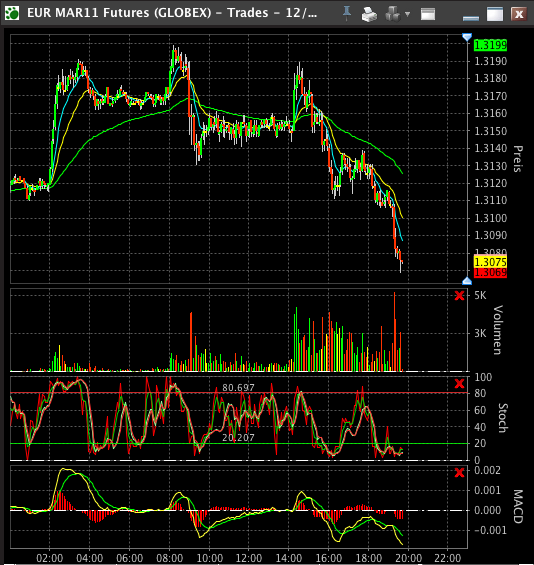Open the chart blocks configuration icon
The image size is (534, 565).
(x=392, y=14)
